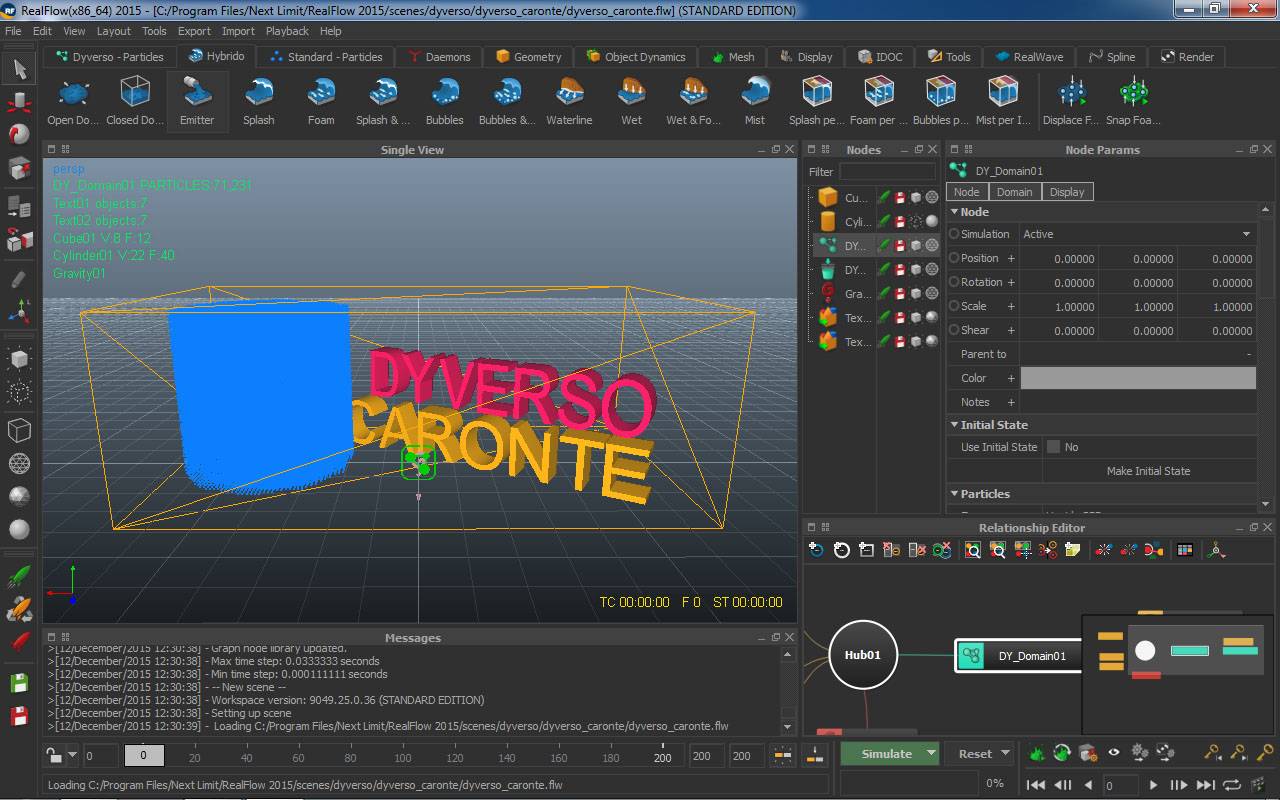
Task: Click Make Initial State button
Action: [x=1148, y=471]
